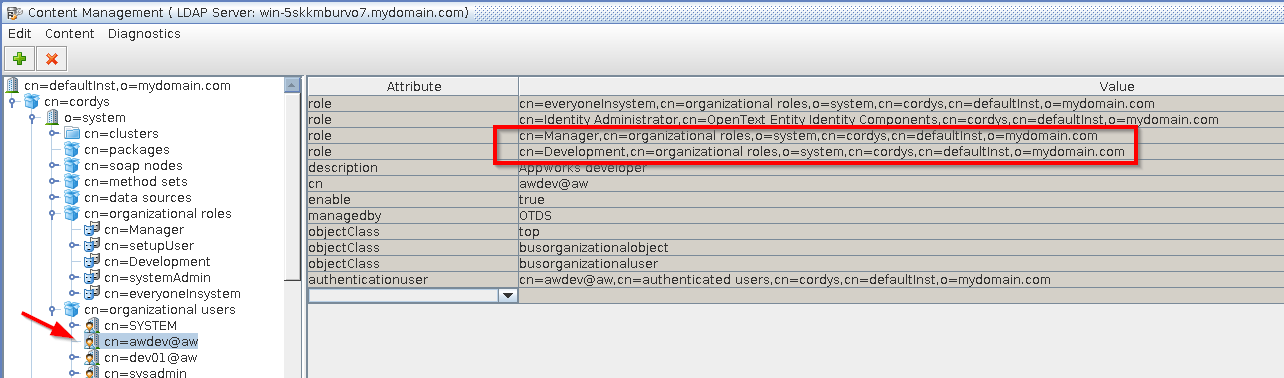Click the role mask icon beside cn=everyoneInsystem
This screenshot has width=1284, height=378.
pos(92,294)
